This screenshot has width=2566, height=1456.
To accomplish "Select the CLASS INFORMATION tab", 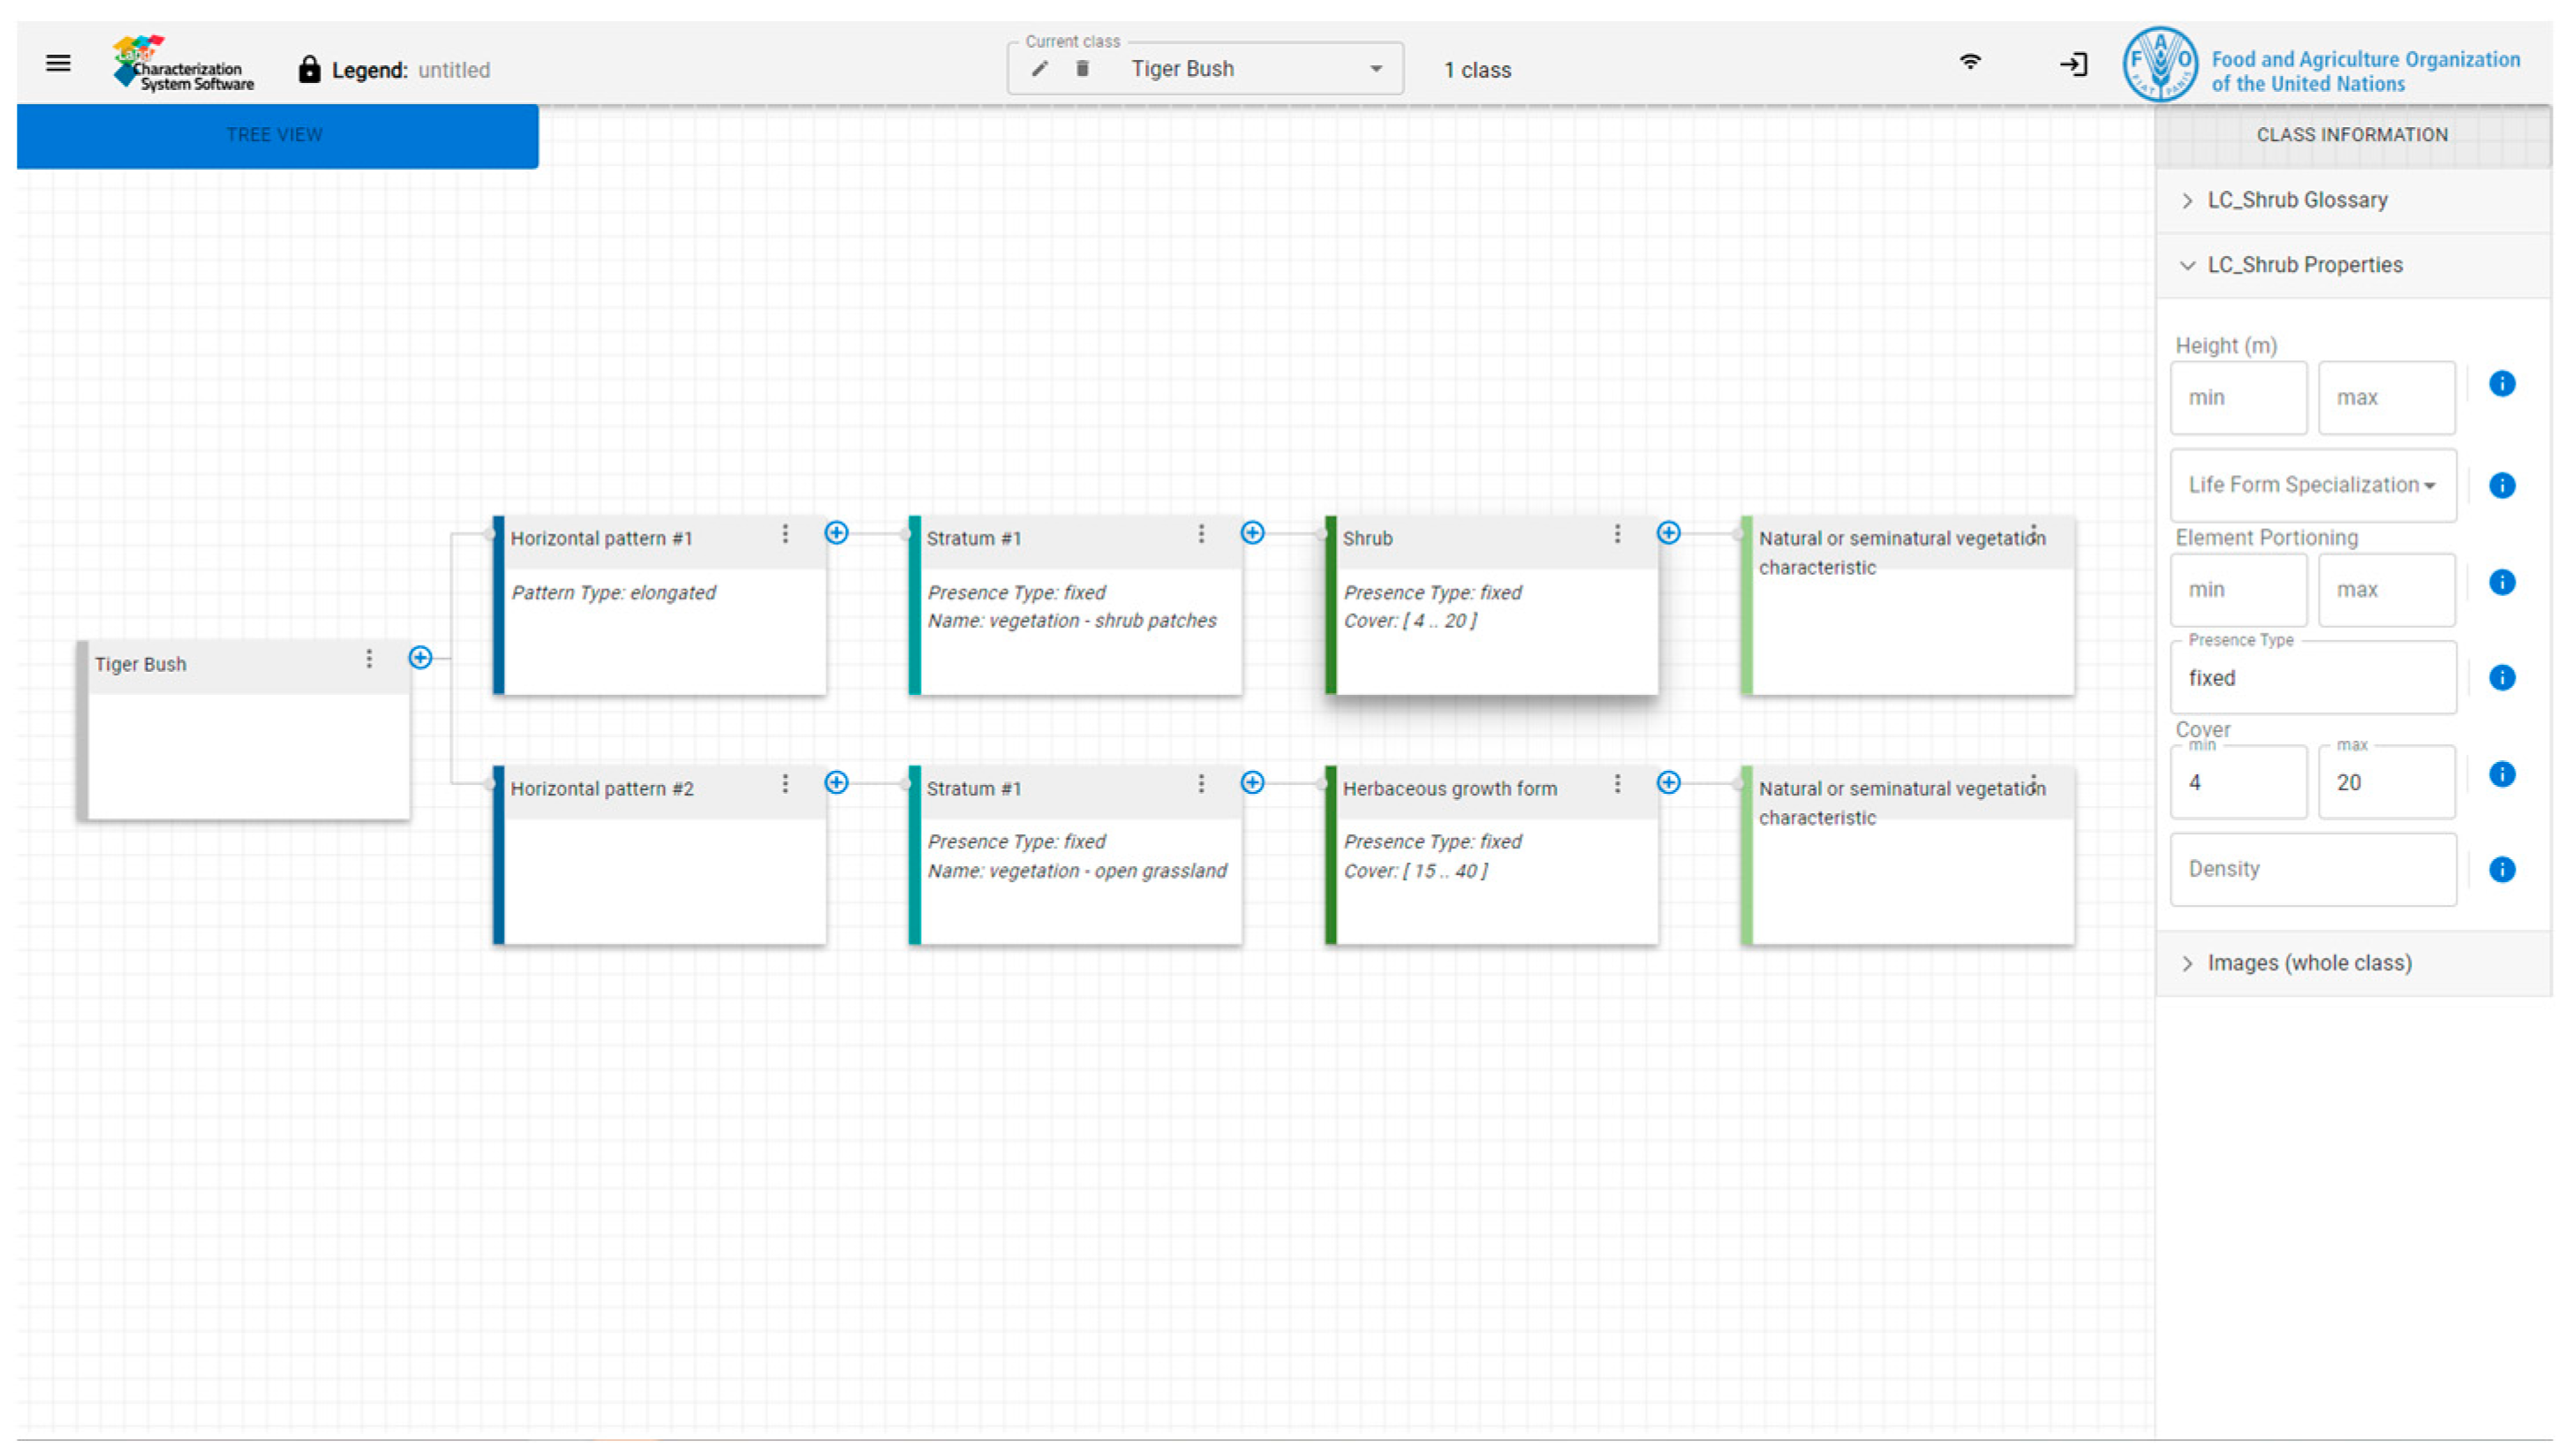I will point(2351,135).
